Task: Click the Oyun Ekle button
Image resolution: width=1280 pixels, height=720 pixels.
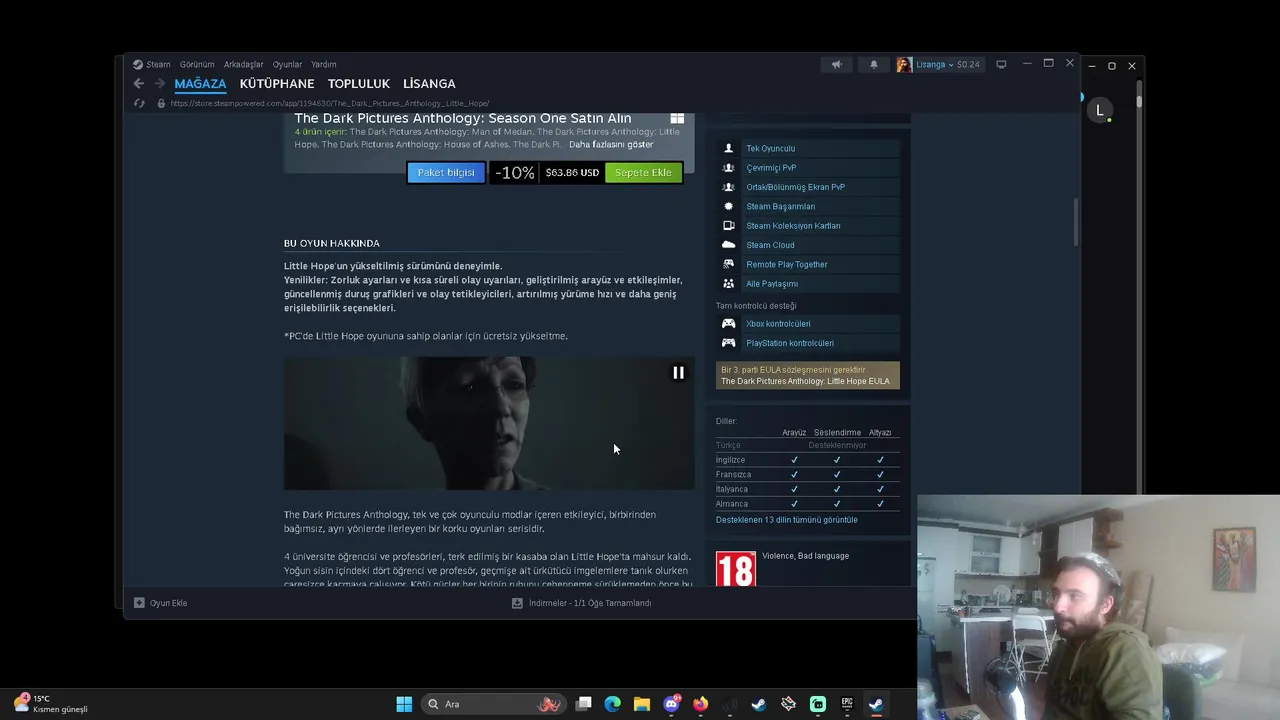Action: pyautogui.click(x=160, y=603)
